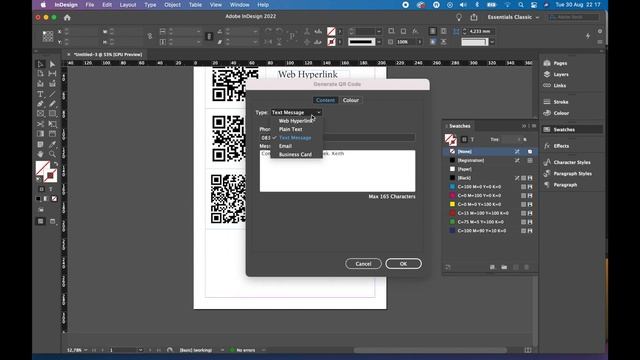Select the Direct Selection tool
This screenshot has height=360, width=640.
[x=52, y=64]
